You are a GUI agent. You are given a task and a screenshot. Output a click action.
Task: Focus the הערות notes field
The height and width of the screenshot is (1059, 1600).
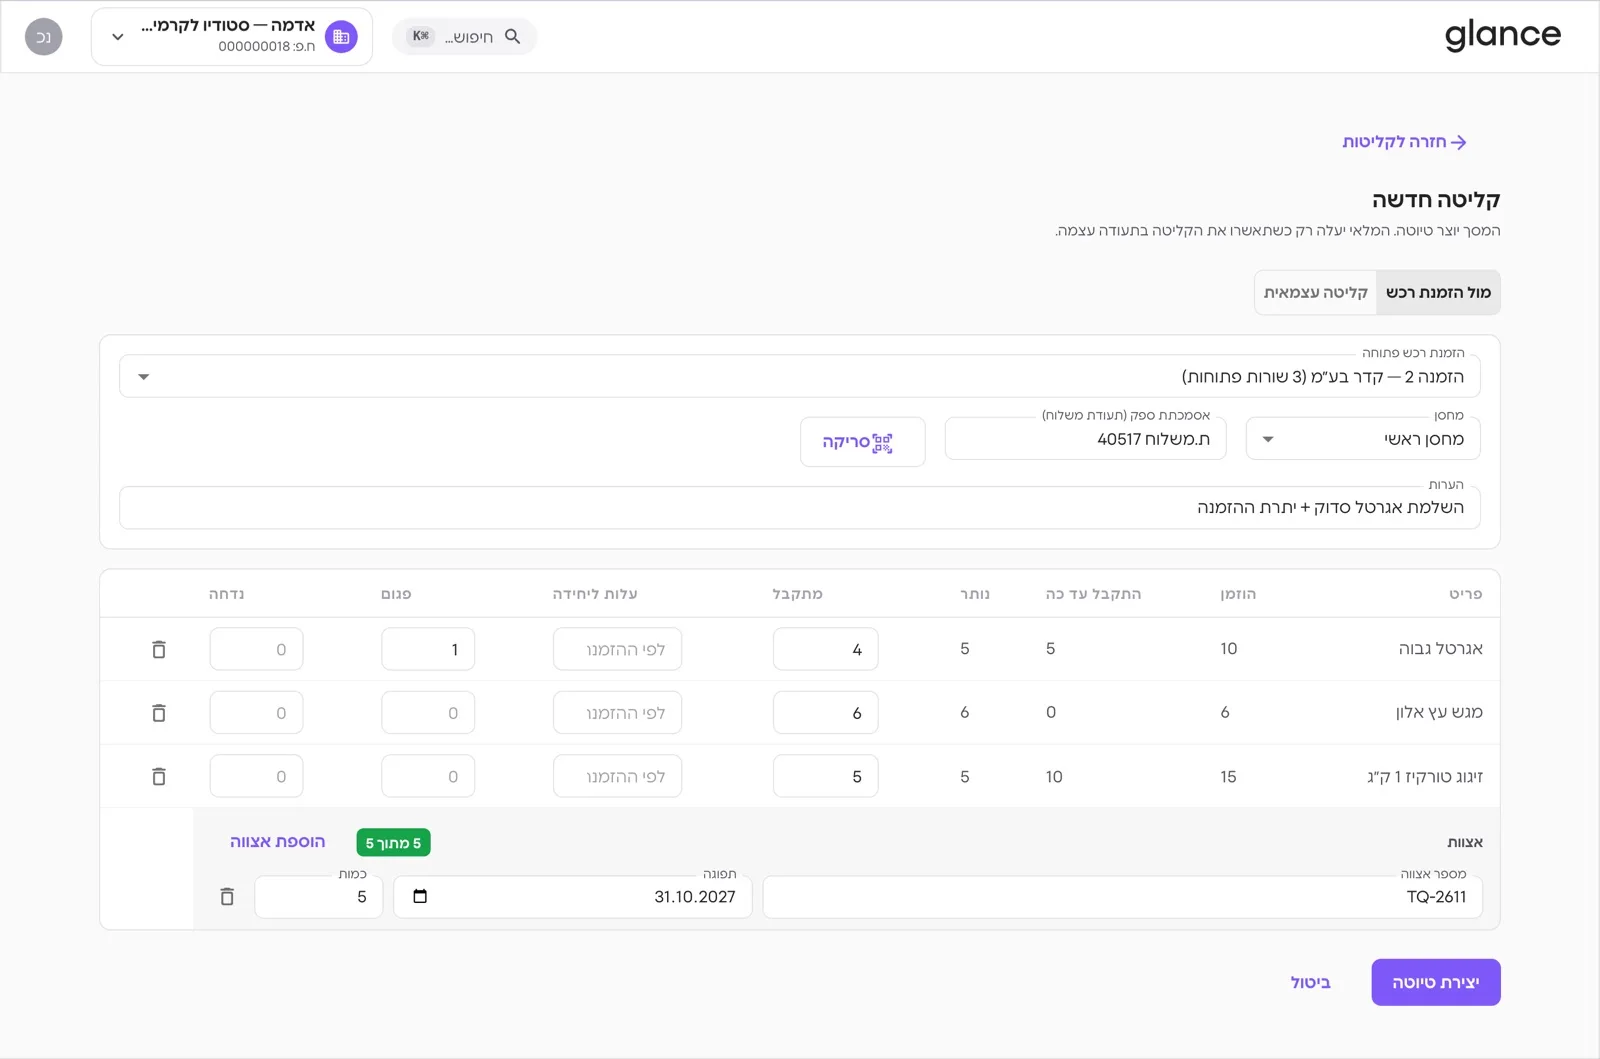pyautogui.click(x=799, y=507)
